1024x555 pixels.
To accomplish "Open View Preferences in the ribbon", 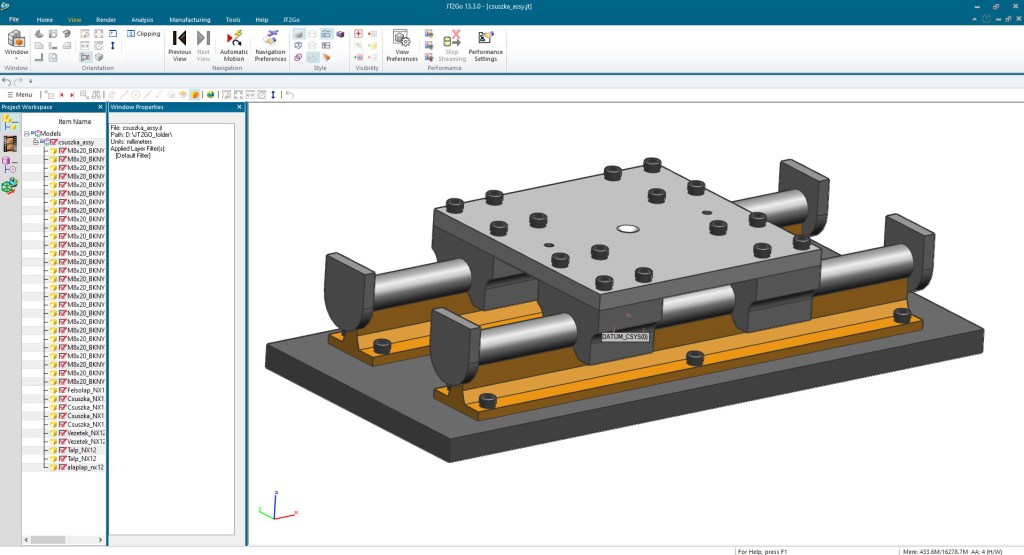I will (401, 46).
